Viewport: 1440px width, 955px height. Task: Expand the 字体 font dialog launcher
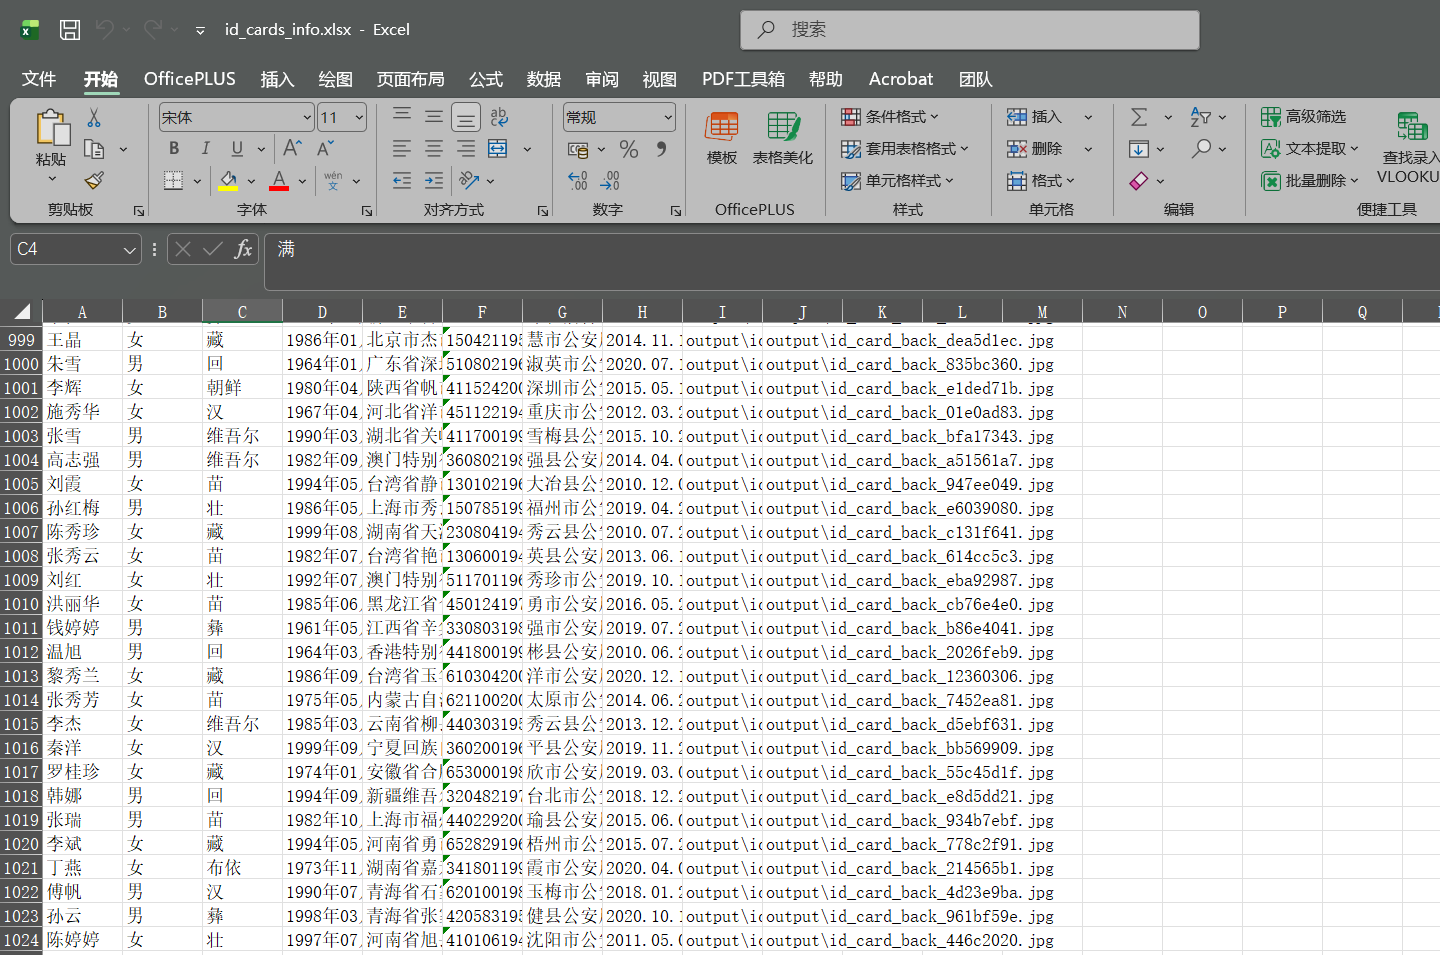tap(367, 211)
